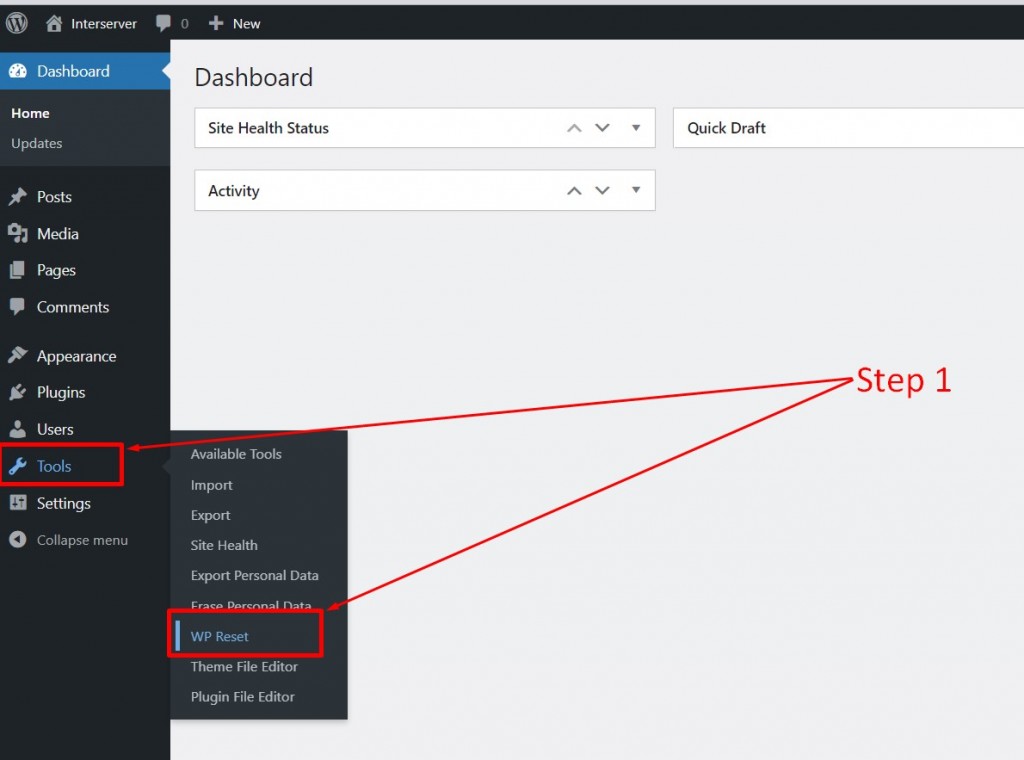Open Theme File Editor submenu item

tap(244, 667)
